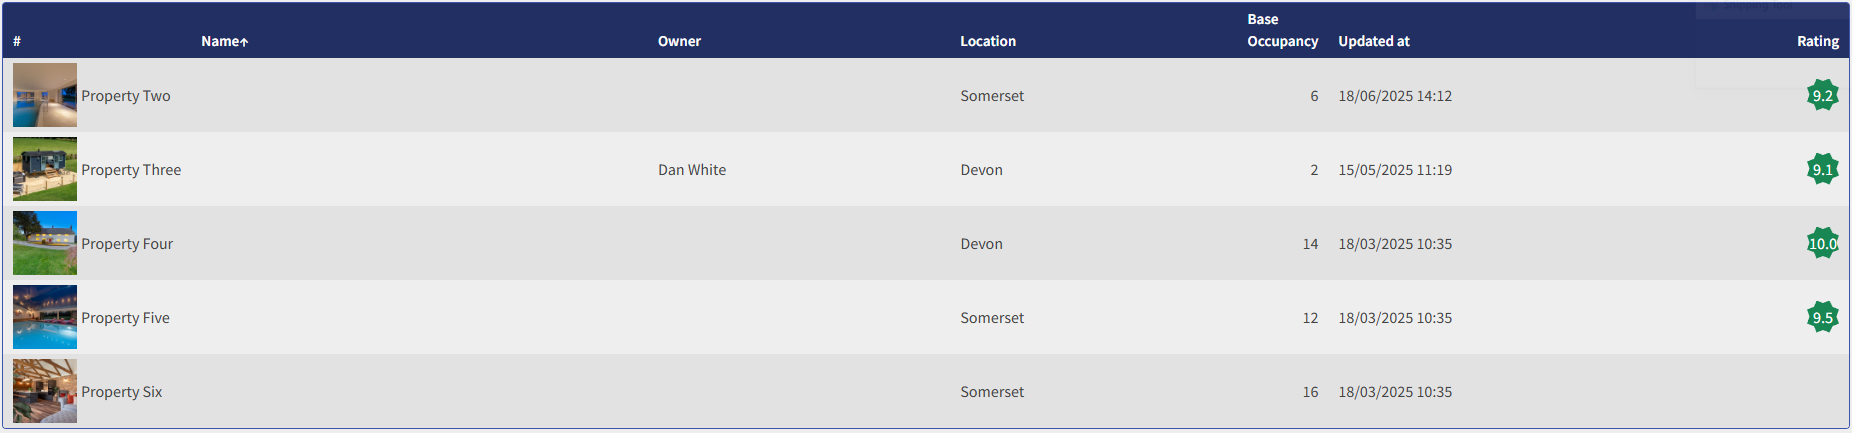
Task: Click the 9.2 rating badge
Action: tap(1822, 96)
